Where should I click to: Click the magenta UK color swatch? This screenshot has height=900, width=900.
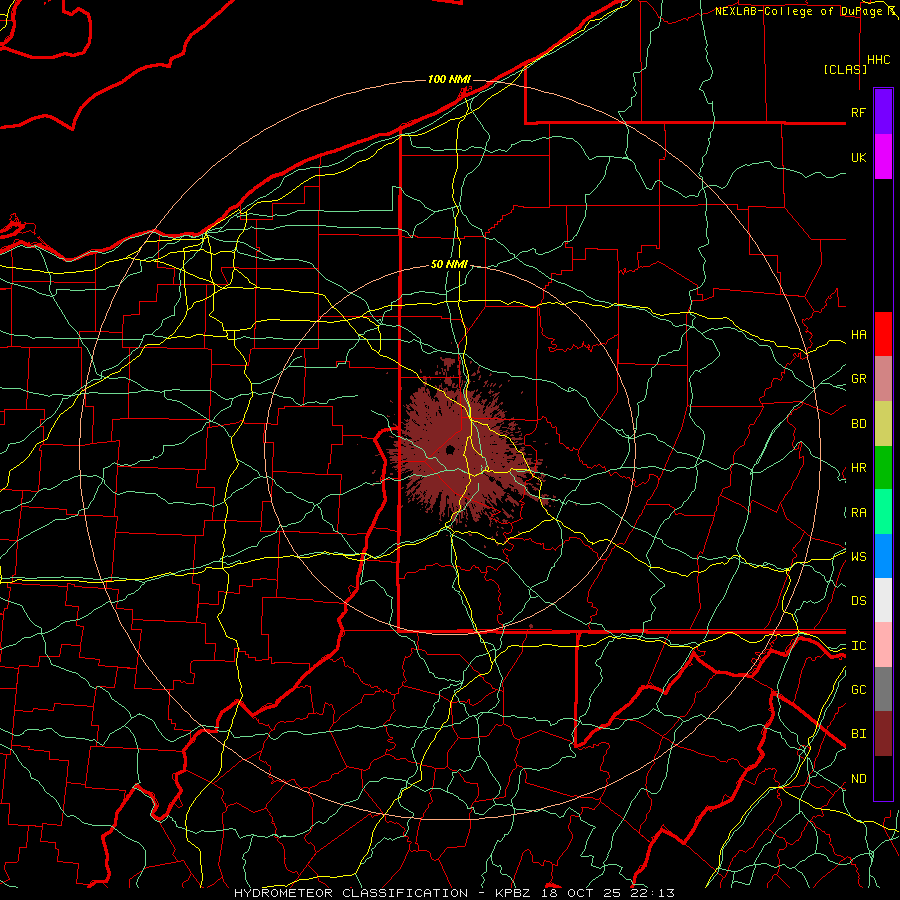pos(883,157)
